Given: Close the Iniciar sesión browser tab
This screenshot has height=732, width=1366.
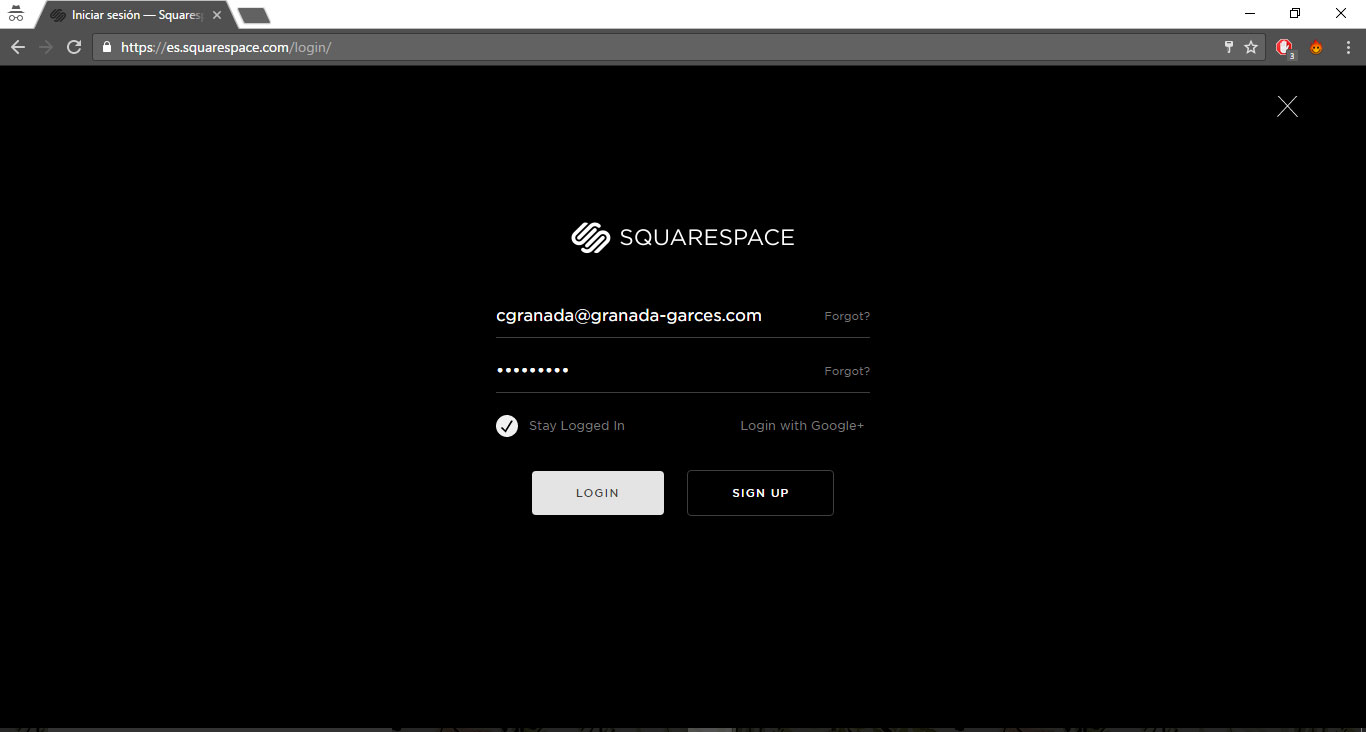Looking at the screenshot, I should pos(217,15).
